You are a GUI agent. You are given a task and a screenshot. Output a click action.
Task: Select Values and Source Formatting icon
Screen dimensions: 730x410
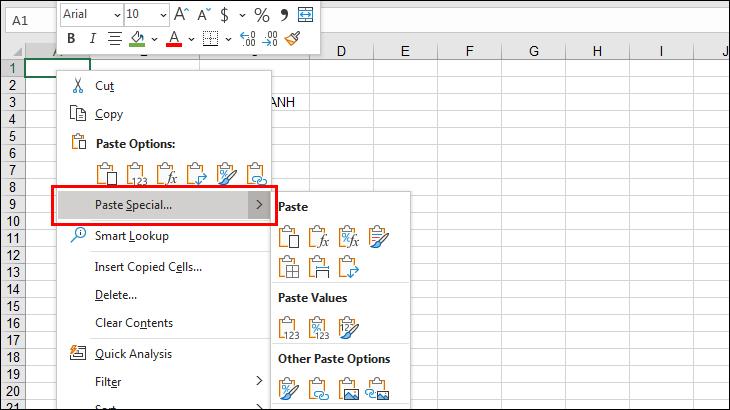(349, 328)
